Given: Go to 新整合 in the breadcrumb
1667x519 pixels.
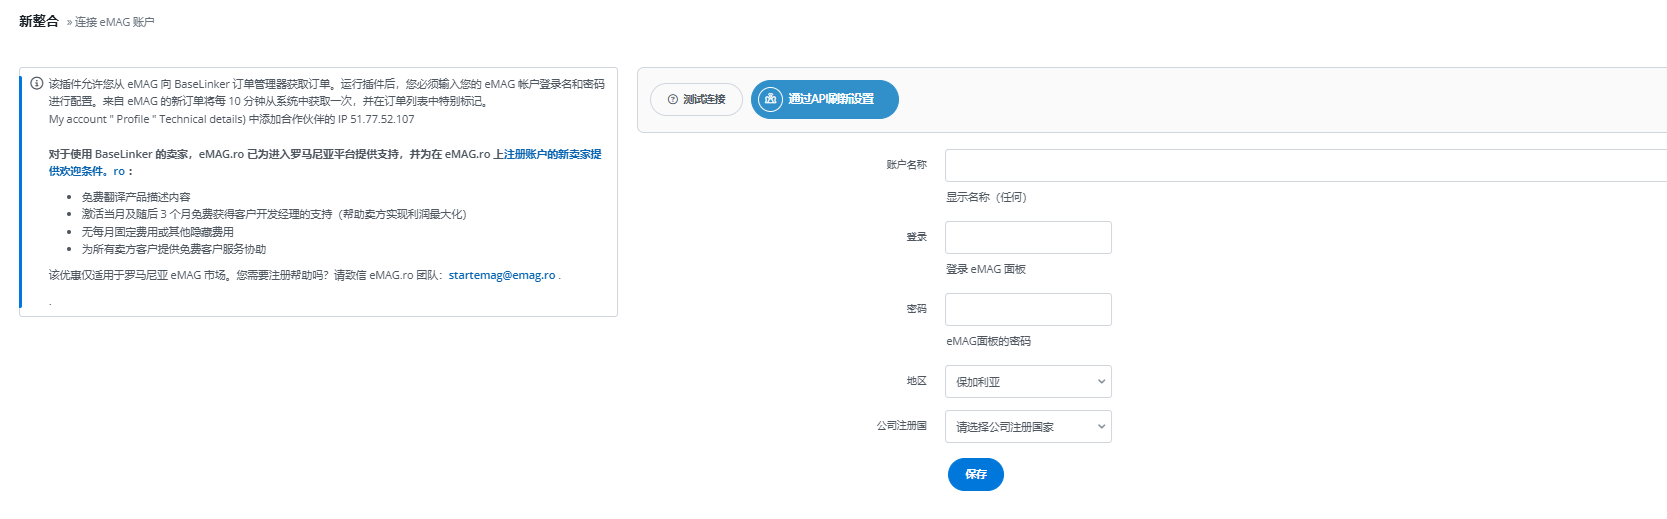Looking at the screenshot, I should (39, 21).
